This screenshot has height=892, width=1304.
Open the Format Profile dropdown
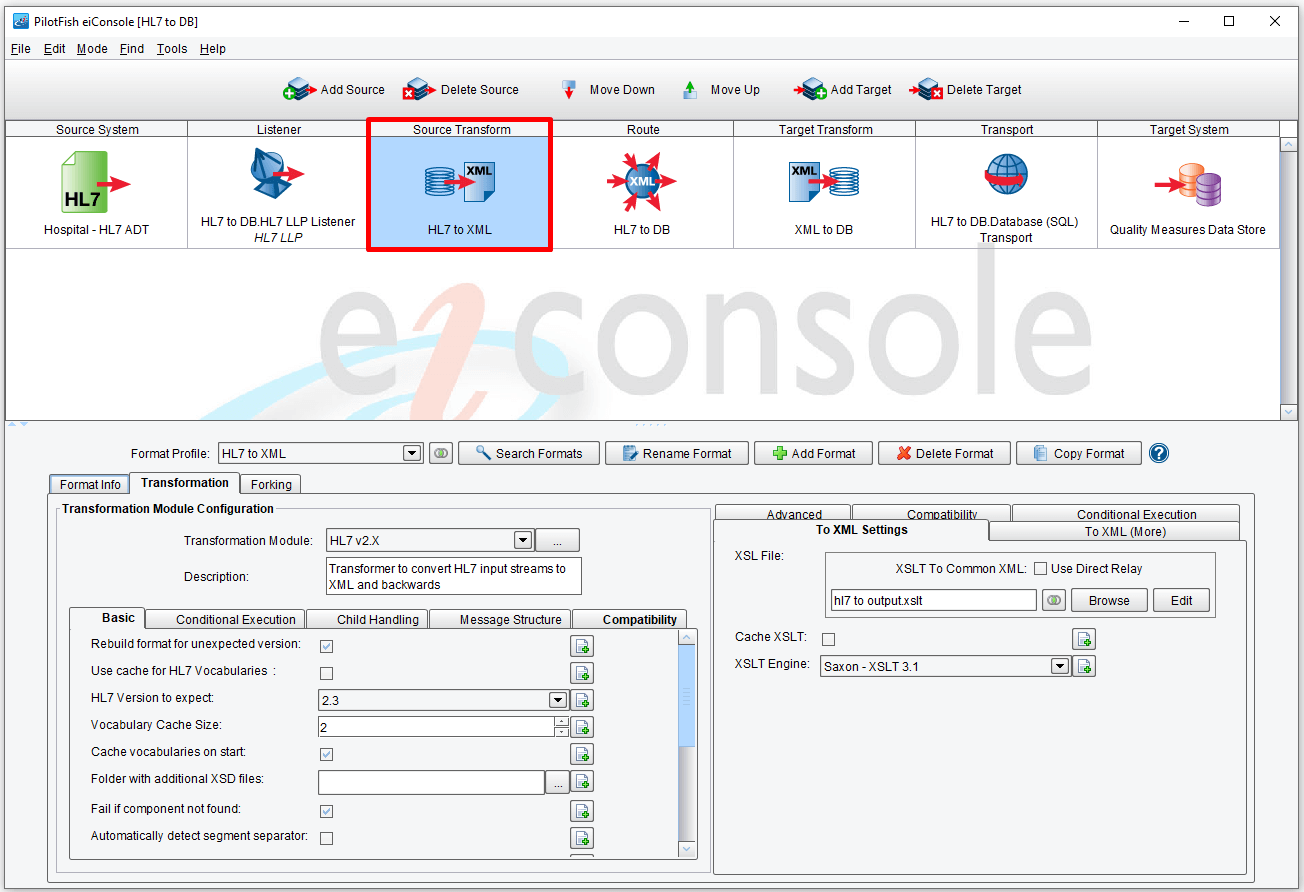[412, 453]
